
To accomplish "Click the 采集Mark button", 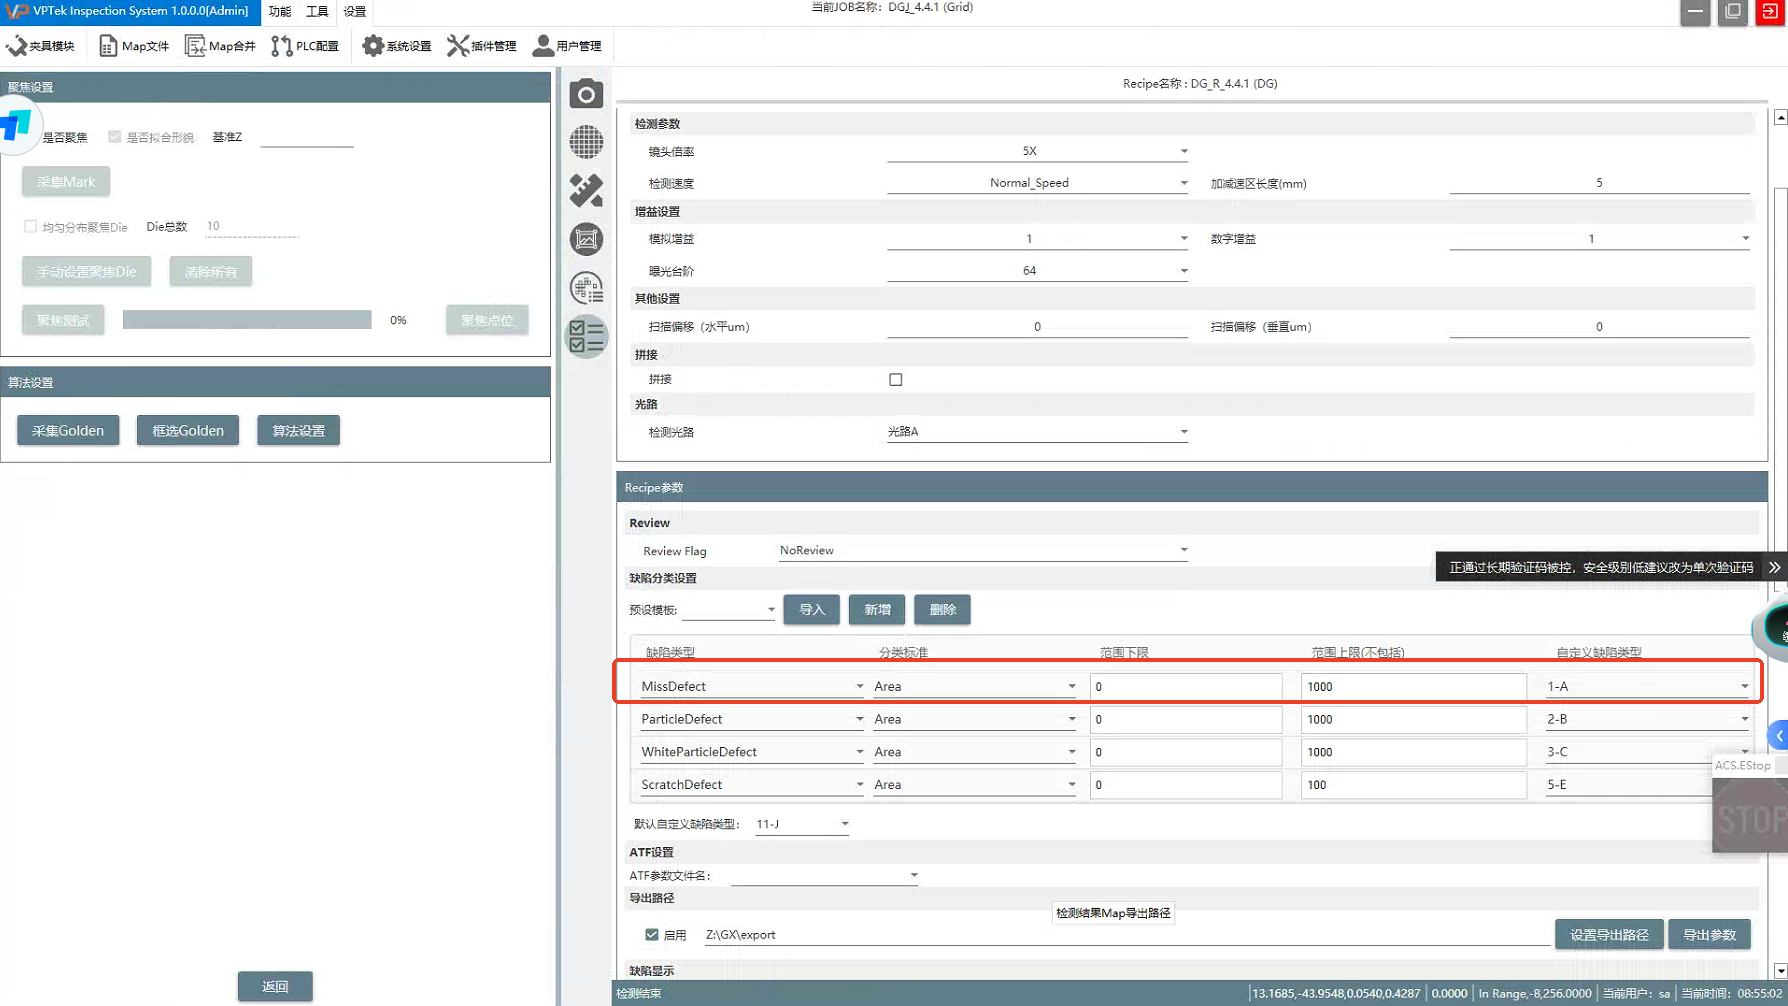I will (66, 182).
